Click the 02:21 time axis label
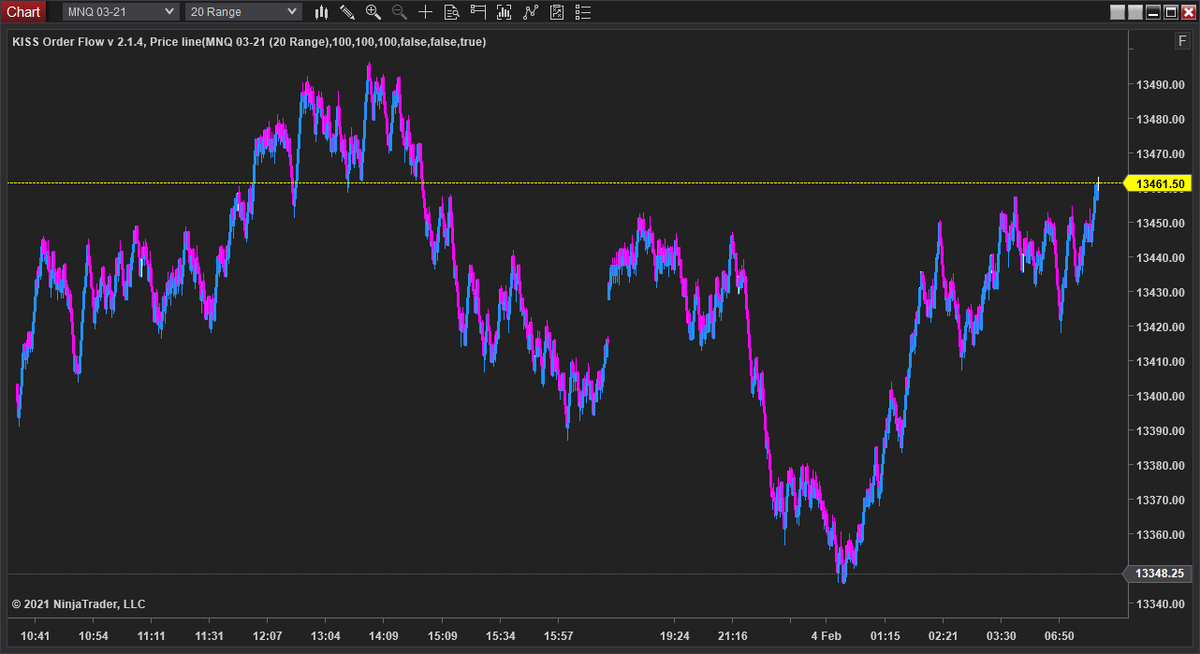The image size is (1200, 654). [943, 636]
